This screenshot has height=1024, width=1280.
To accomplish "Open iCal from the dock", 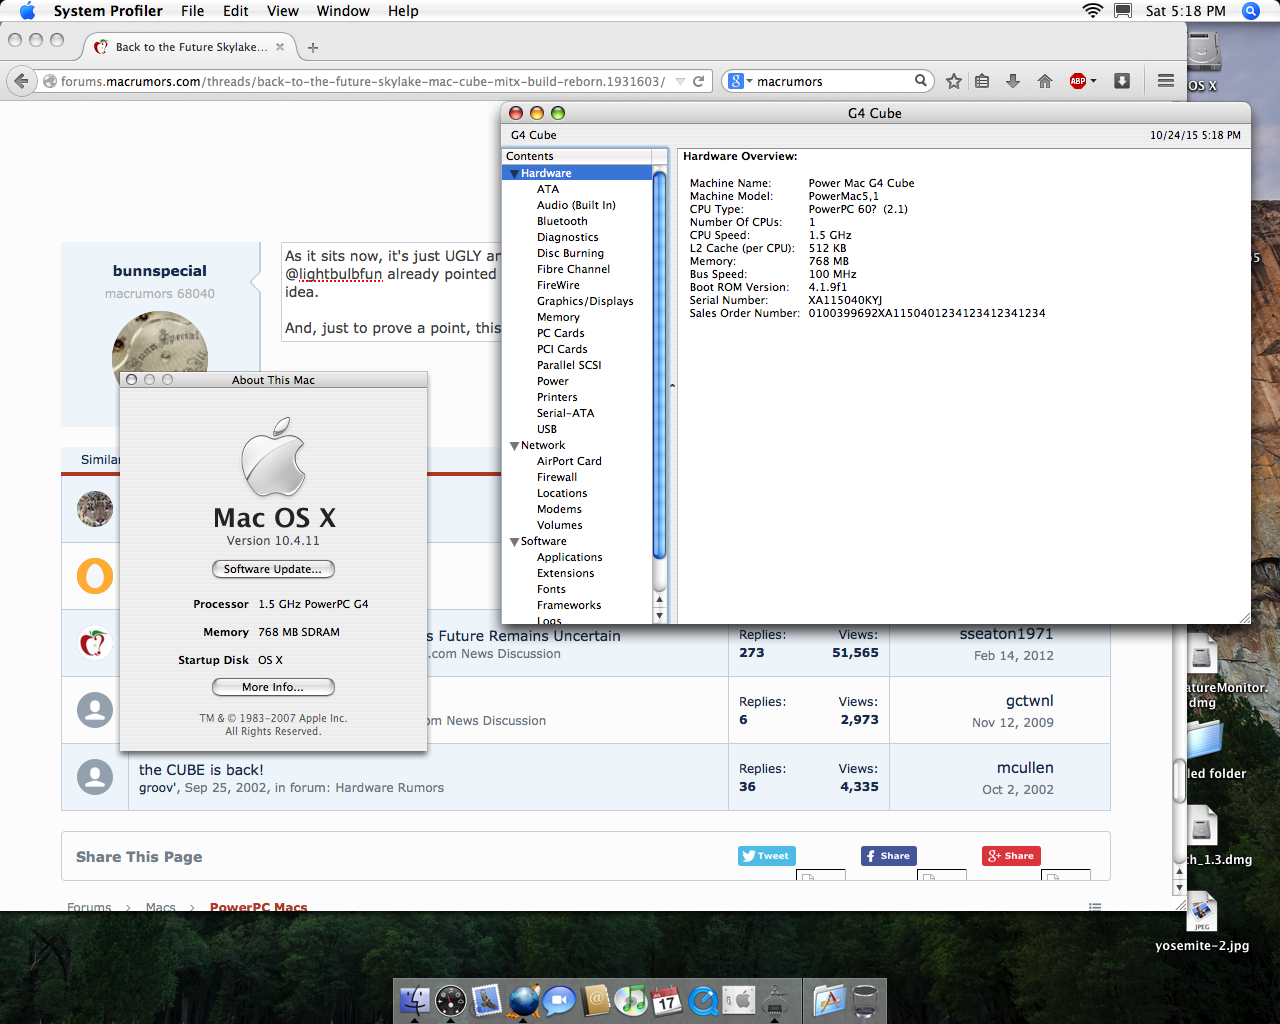I will click(x=667, y=1000).
